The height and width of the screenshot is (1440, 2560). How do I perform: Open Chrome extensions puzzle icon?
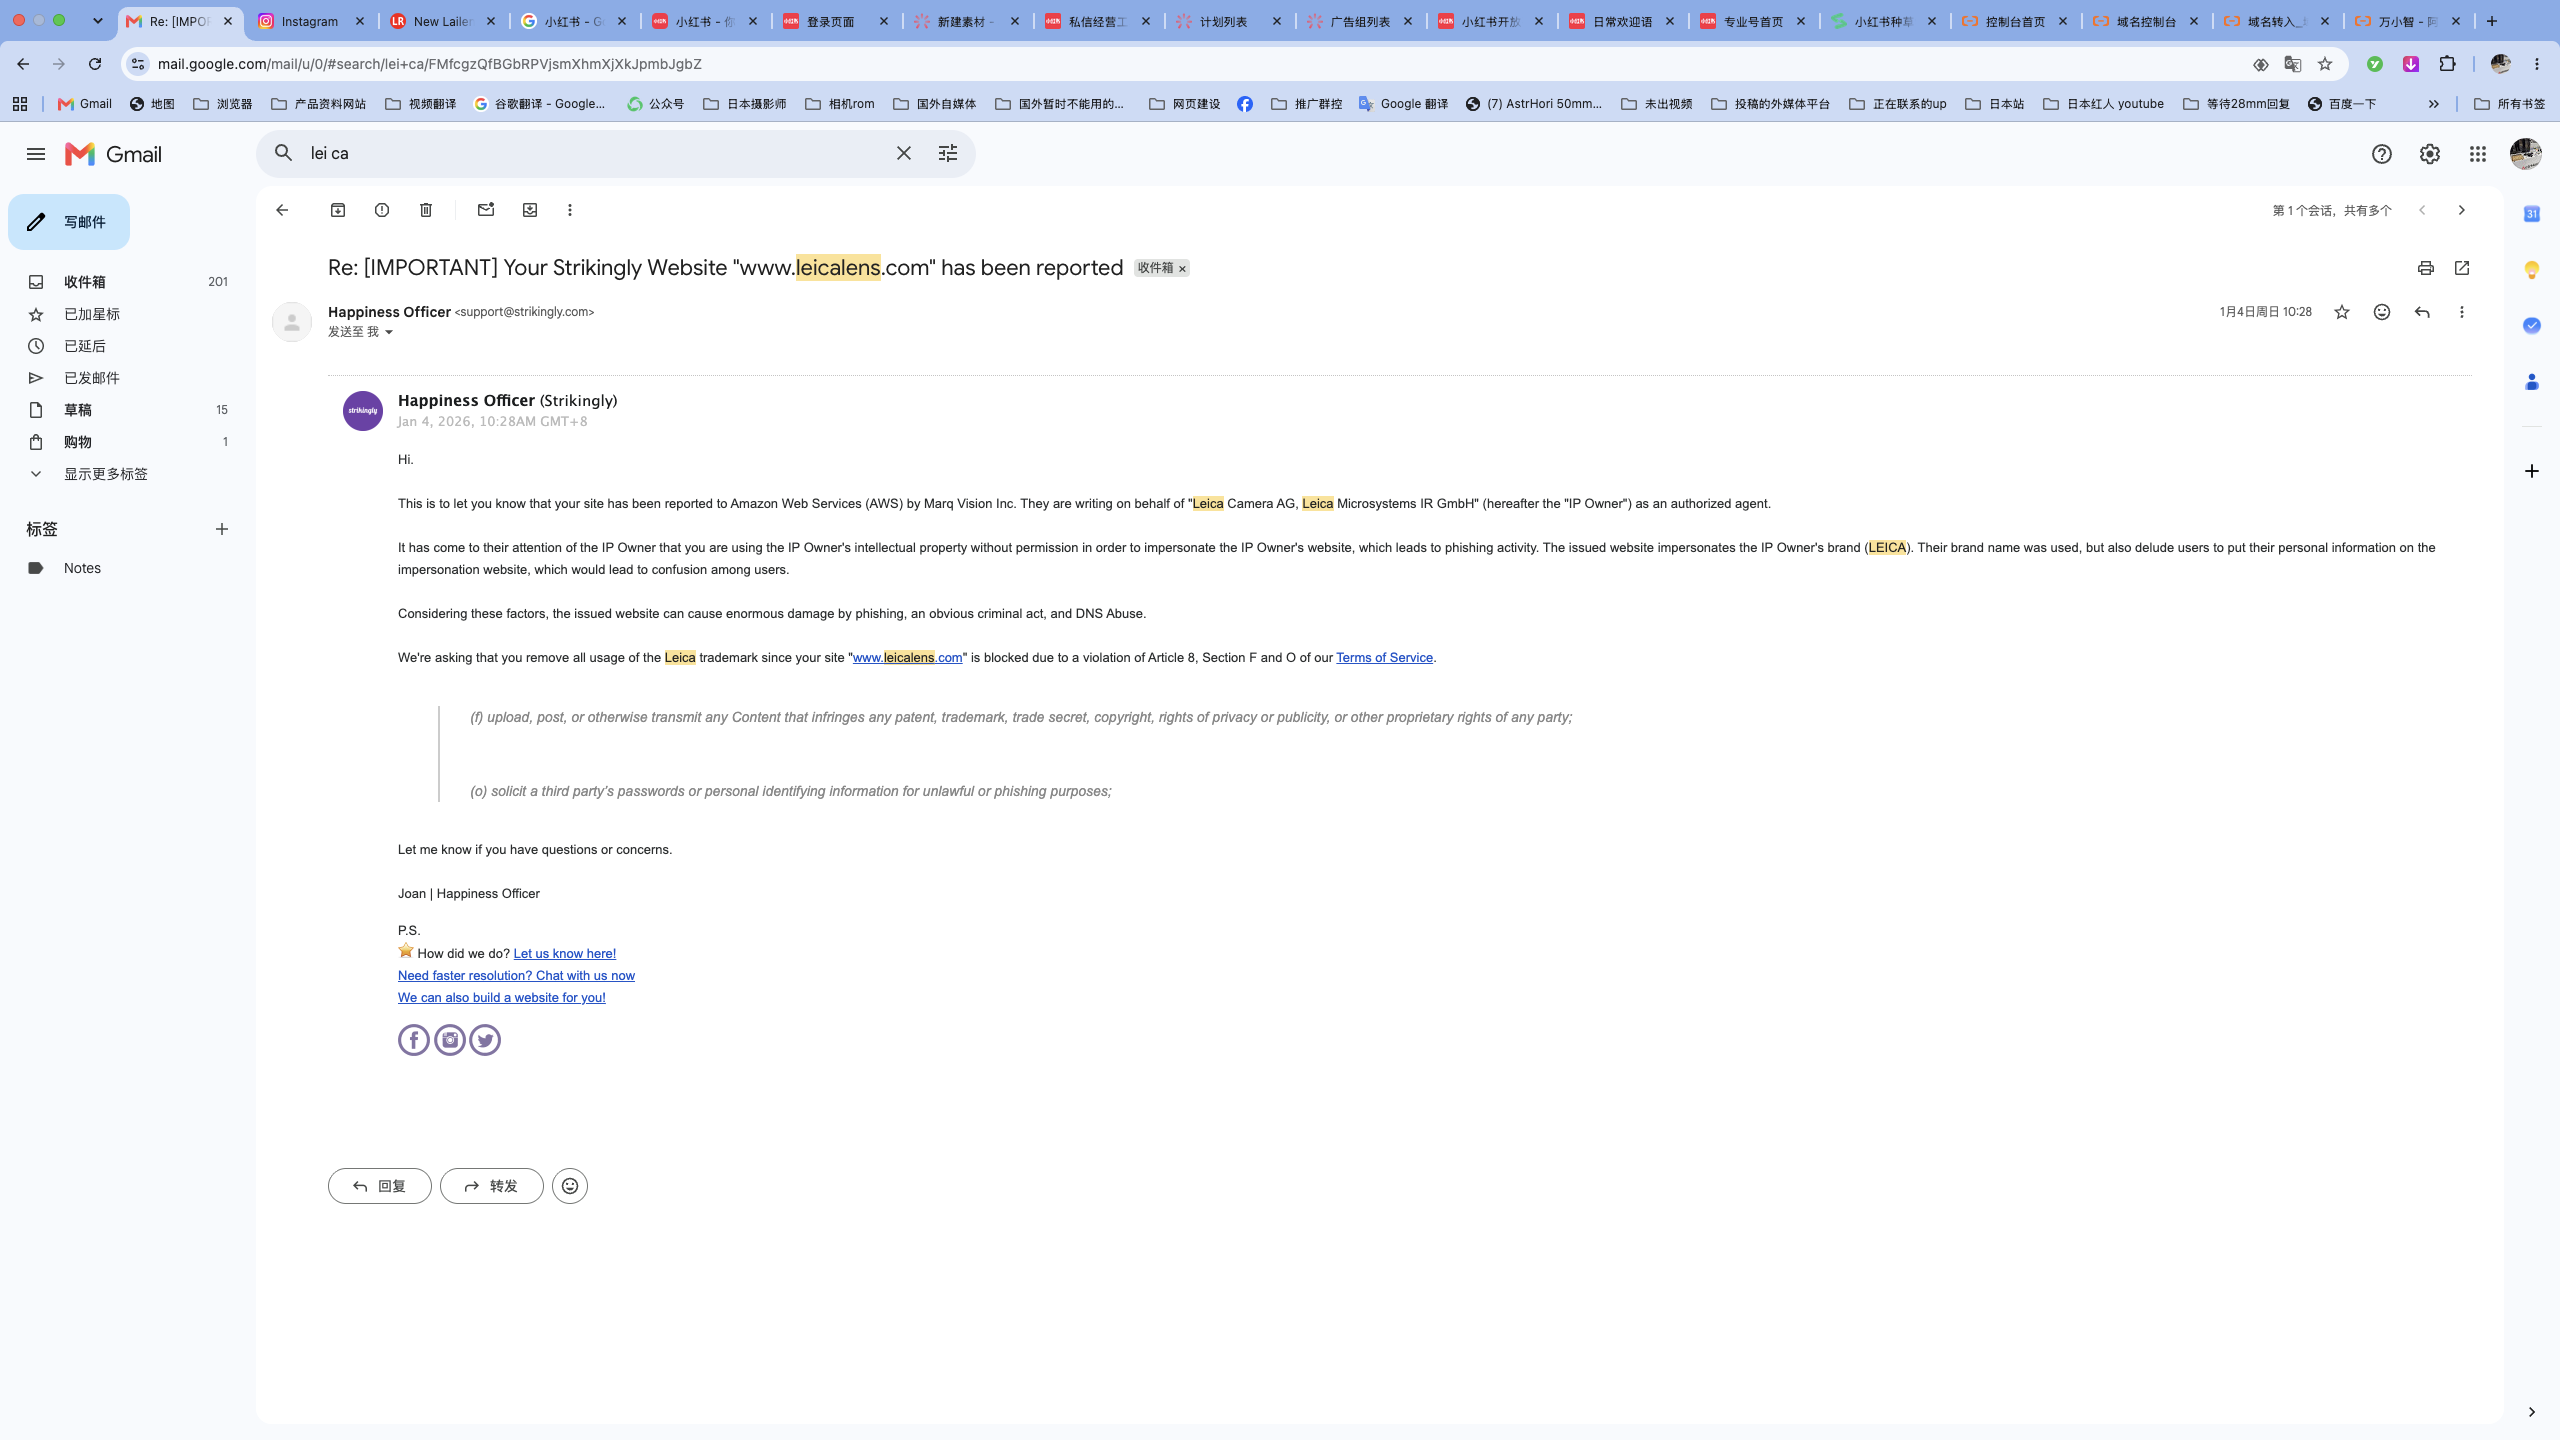[2447, 64]
